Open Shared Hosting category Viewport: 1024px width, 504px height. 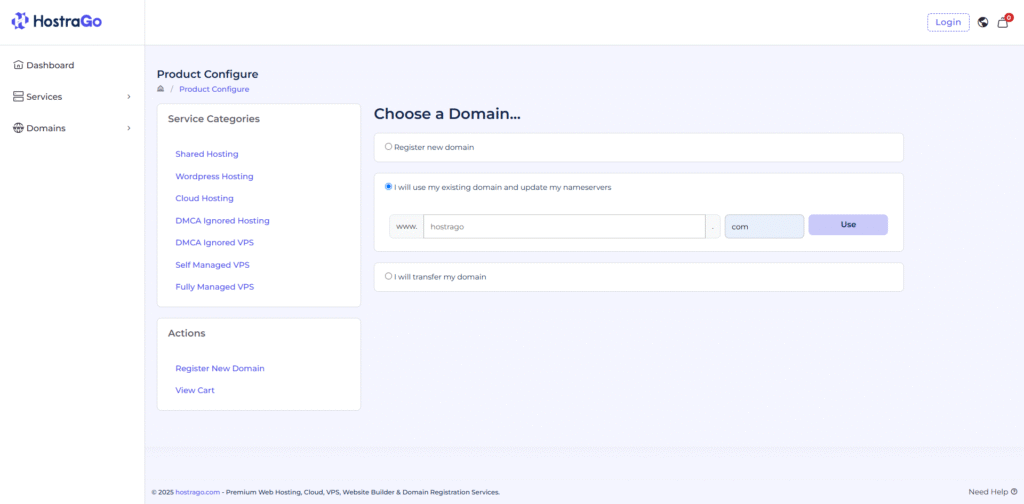pos(207,154)
